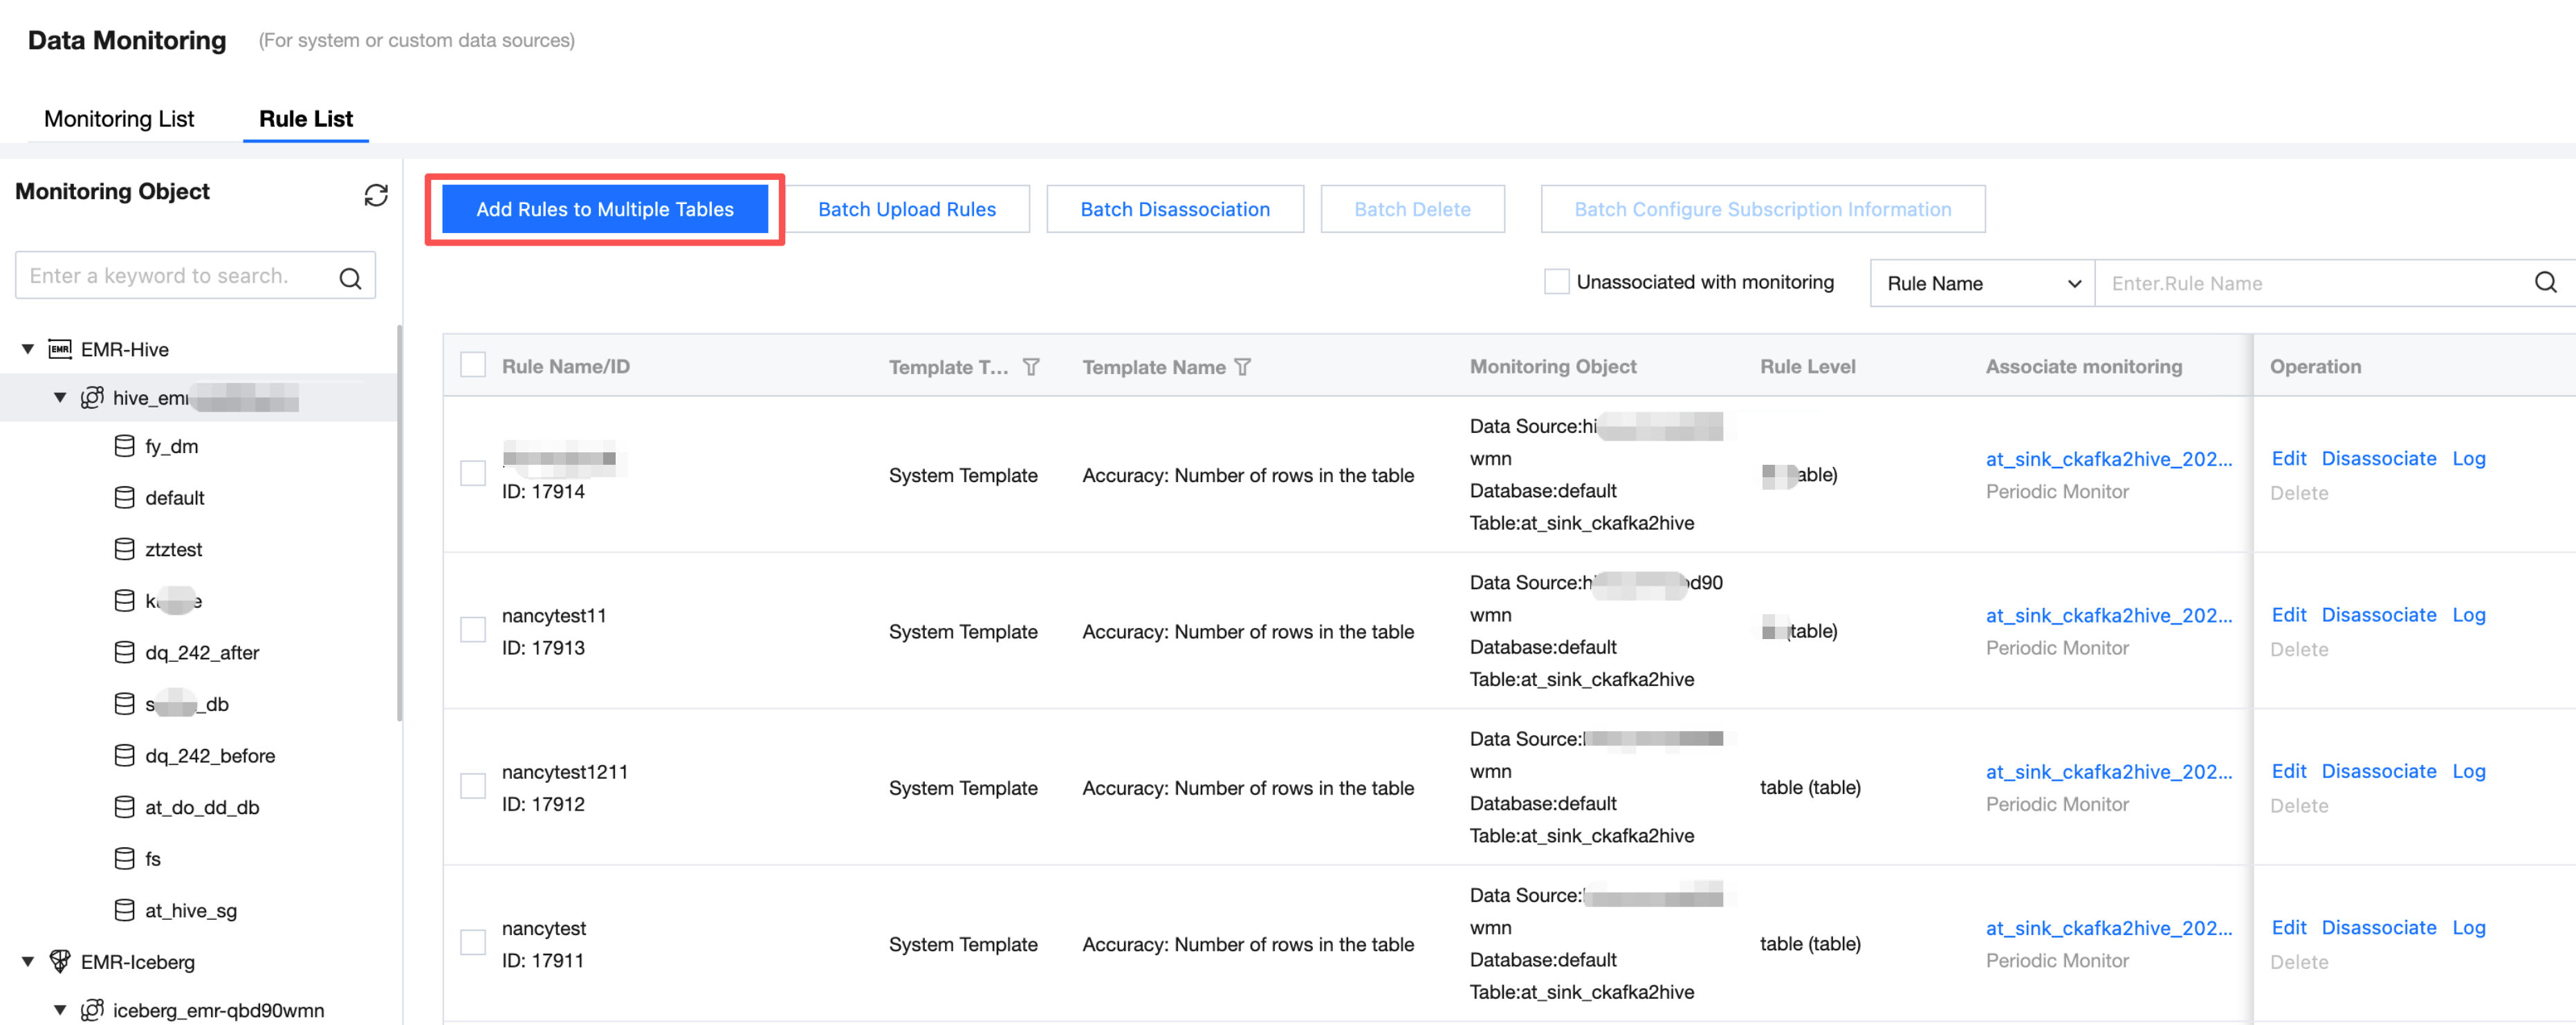Open the Template Name column filter icon

pos(1243,367)
